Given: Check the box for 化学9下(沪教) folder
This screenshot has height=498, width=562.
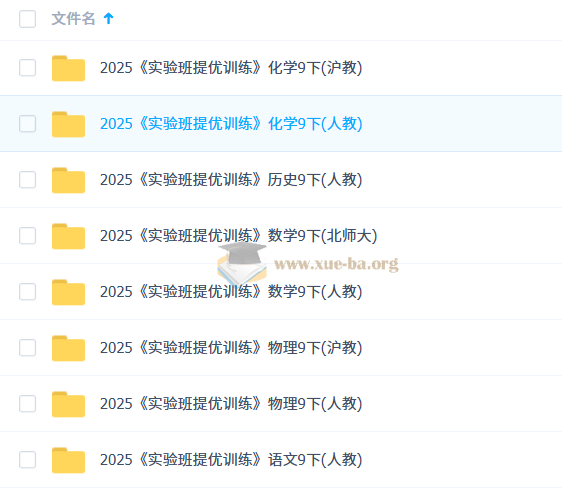Looking at the screenshot, I should coord(27,68).
